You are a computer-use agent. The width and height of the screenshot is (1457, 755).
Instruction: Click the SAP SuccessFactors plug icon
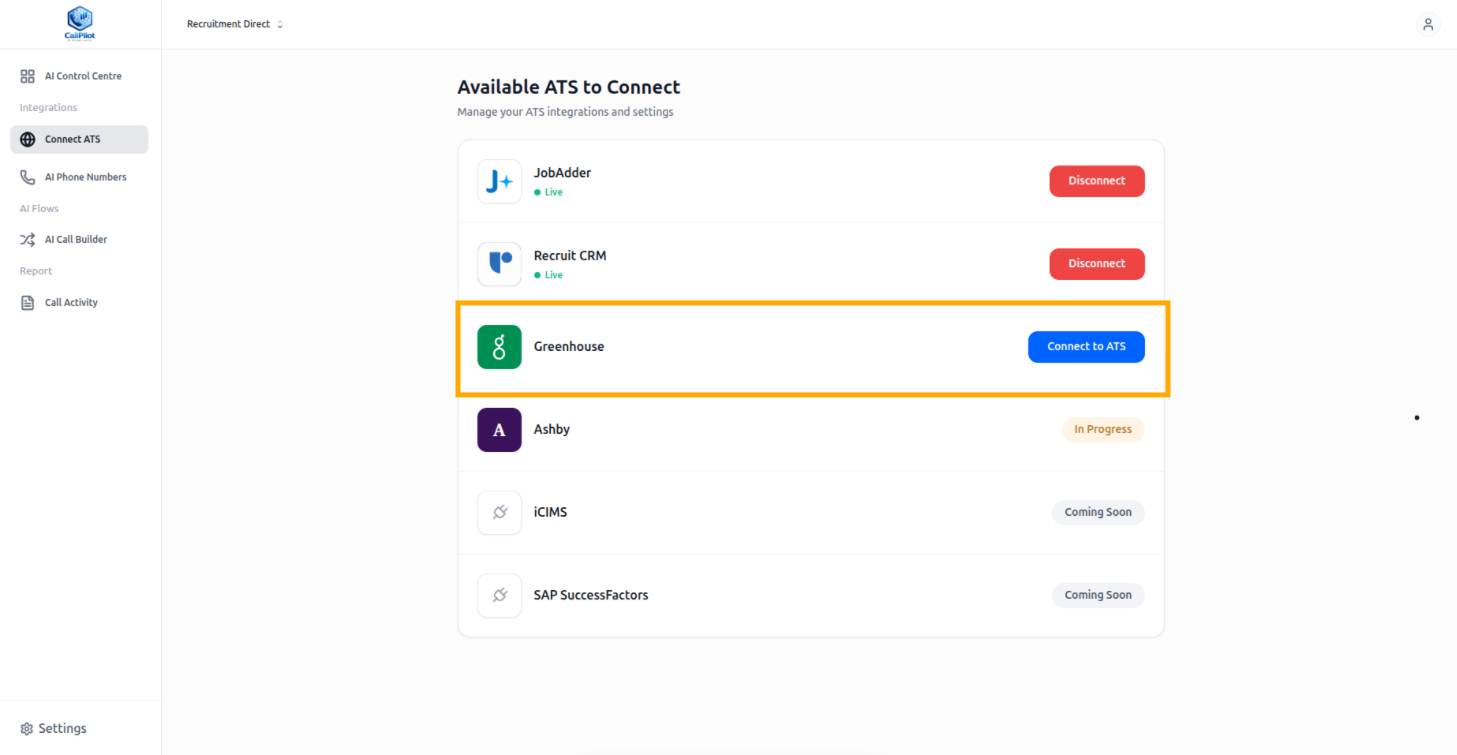click(x=499, y=595)
